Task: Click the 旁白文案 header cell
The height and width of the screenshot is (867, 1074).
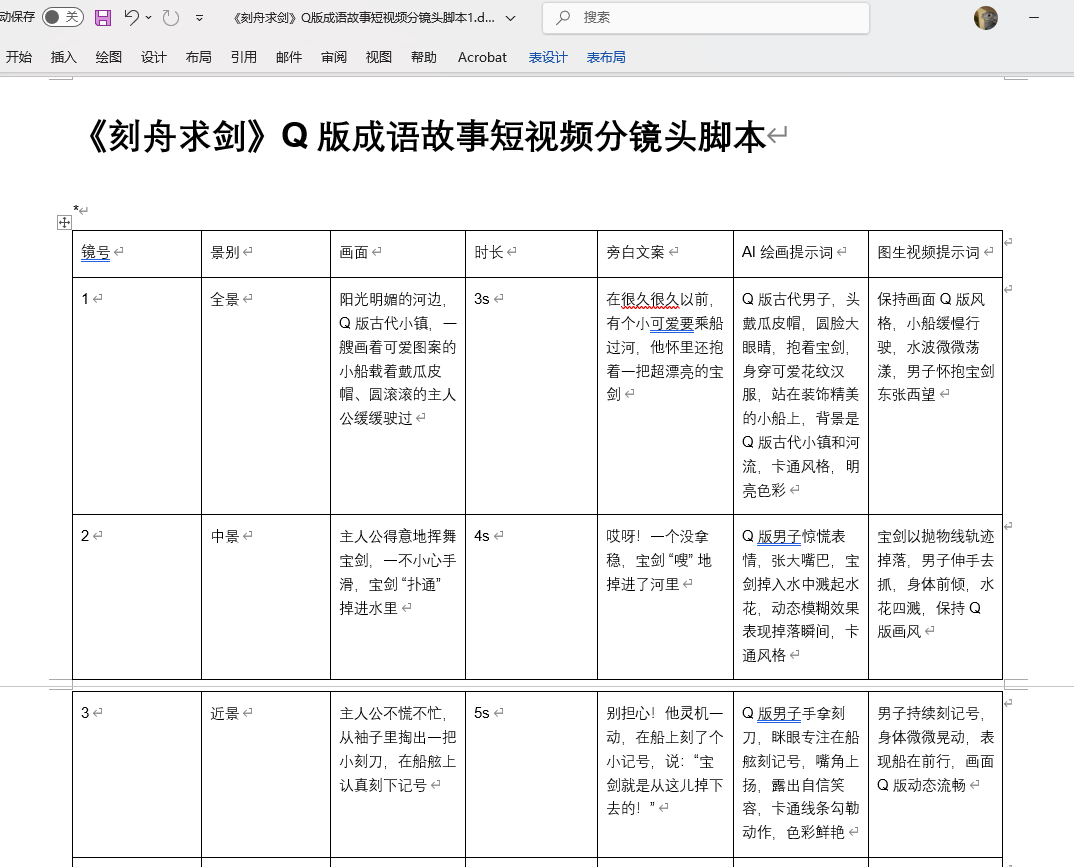Action: [x=665, y=253]
